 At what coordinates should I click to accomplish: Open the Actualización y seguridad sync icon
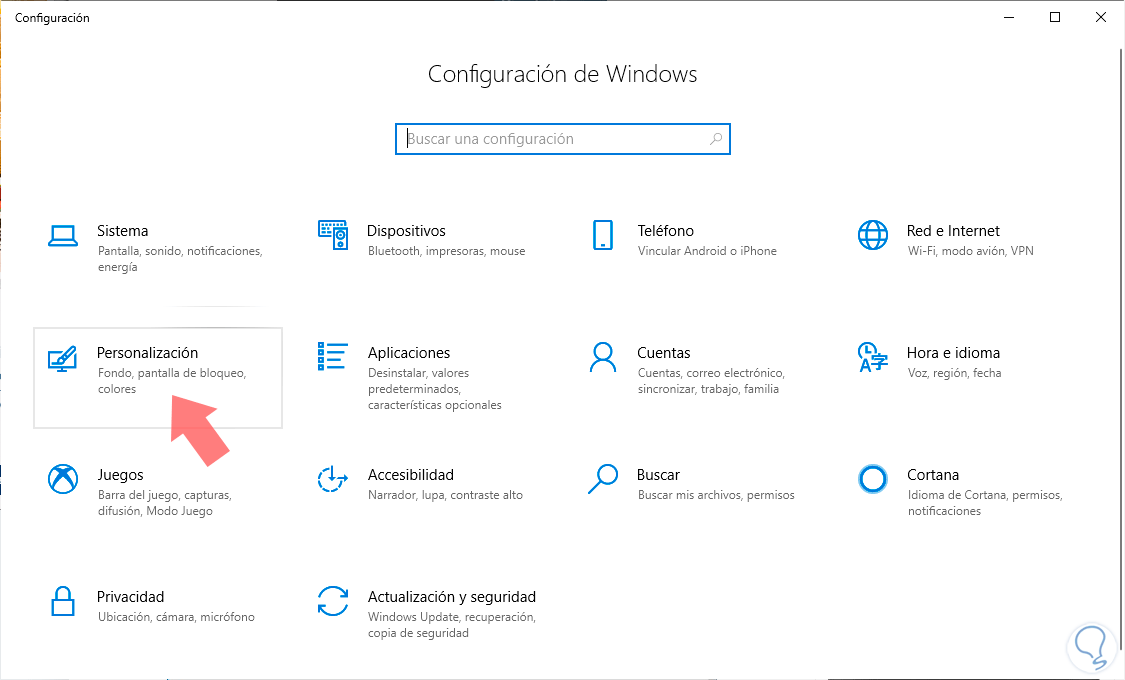coord(333,601)
